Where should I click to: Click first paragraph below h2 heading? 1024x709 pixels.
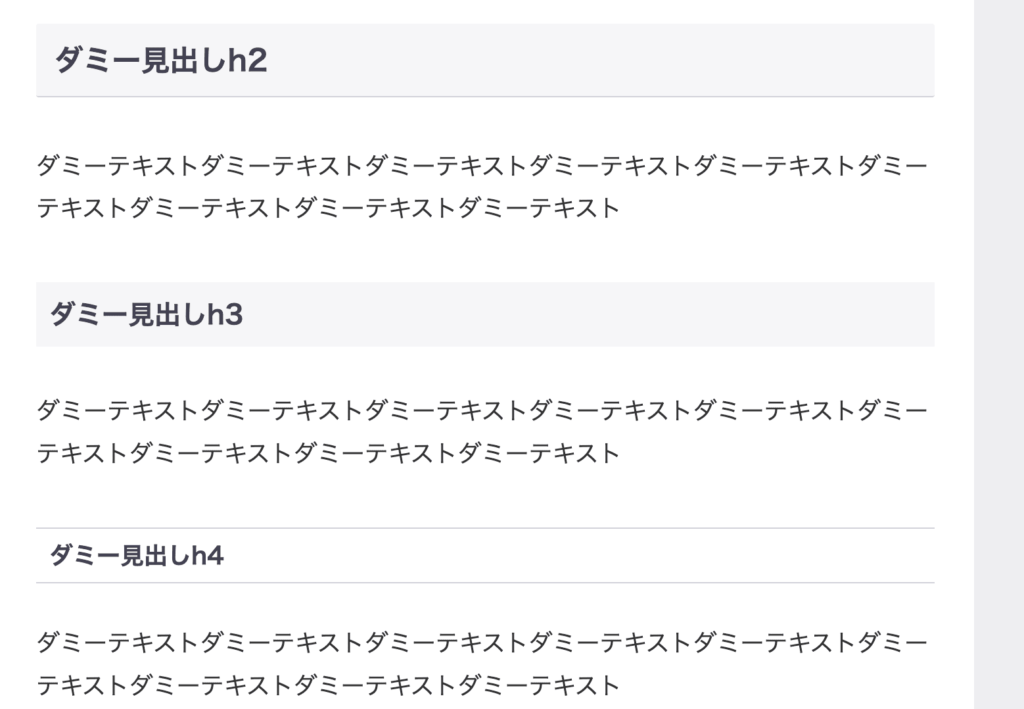[x=482, y=187]
